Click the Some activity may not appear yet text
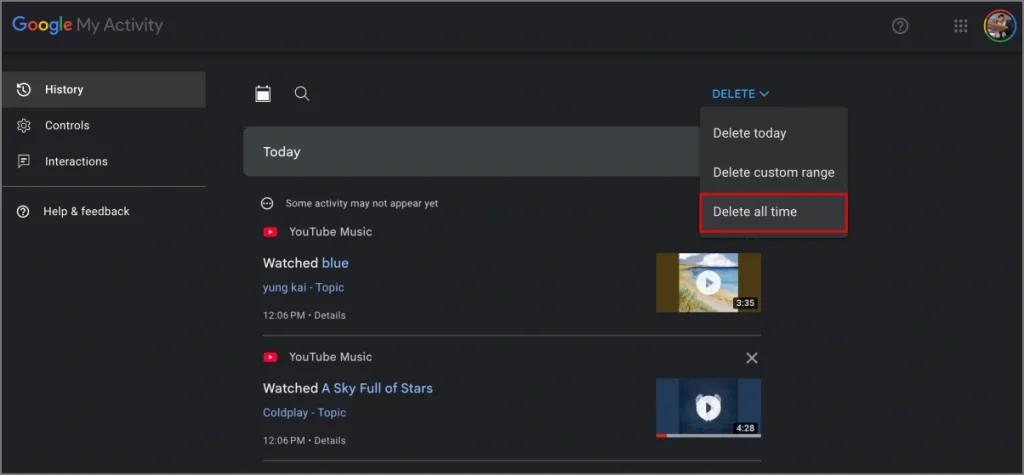Image resolution: width=1024 pixels, height=475 pixels. tap(362, 204)
